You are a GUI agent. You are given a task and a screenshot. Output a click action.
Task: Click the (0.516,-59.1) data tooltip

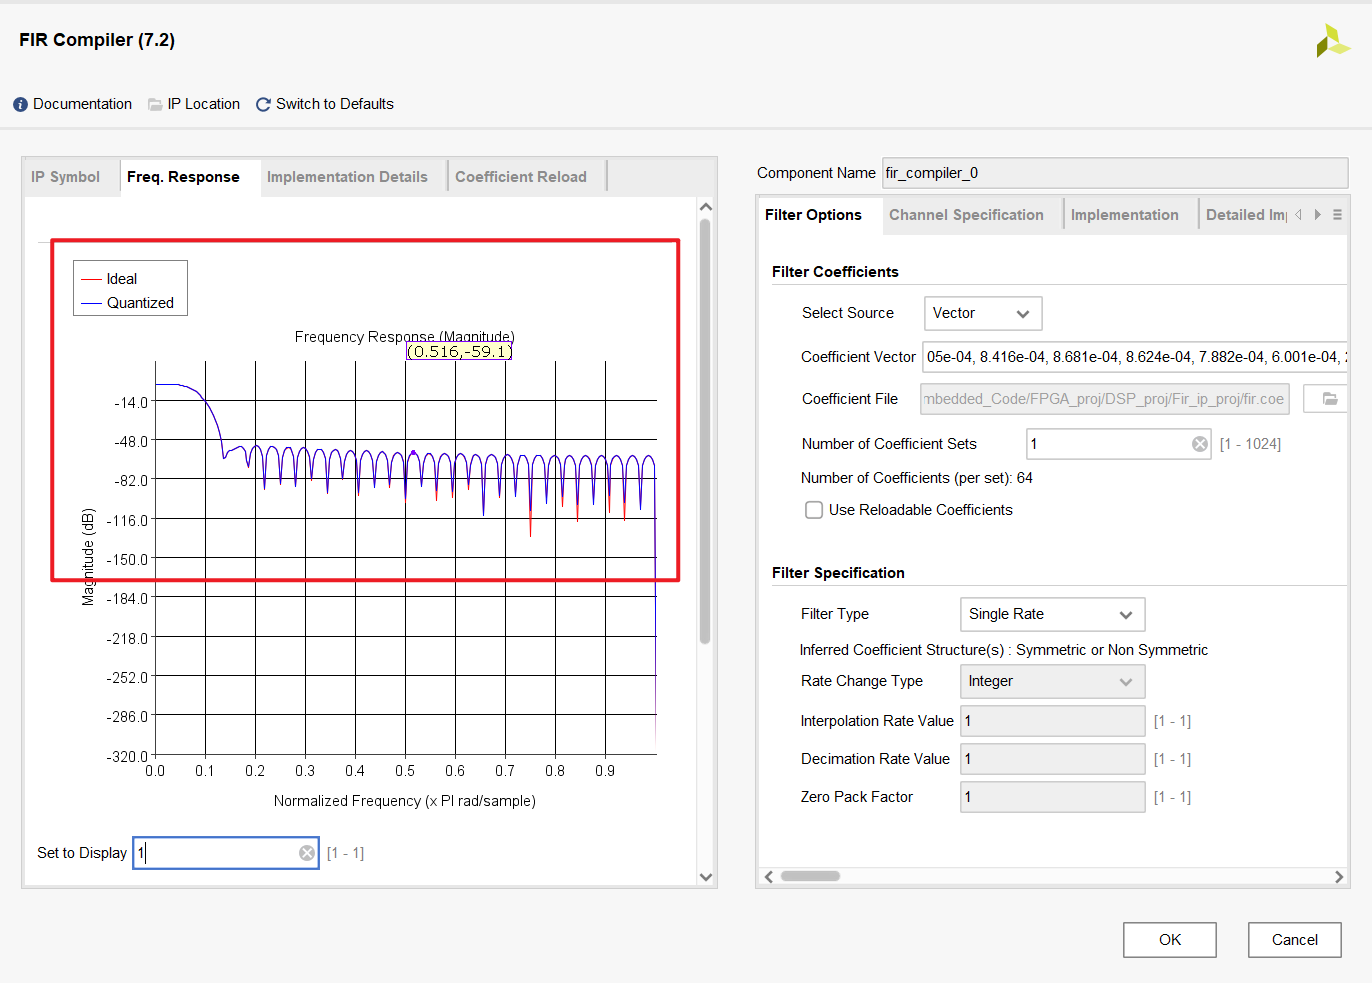(459, 351)
